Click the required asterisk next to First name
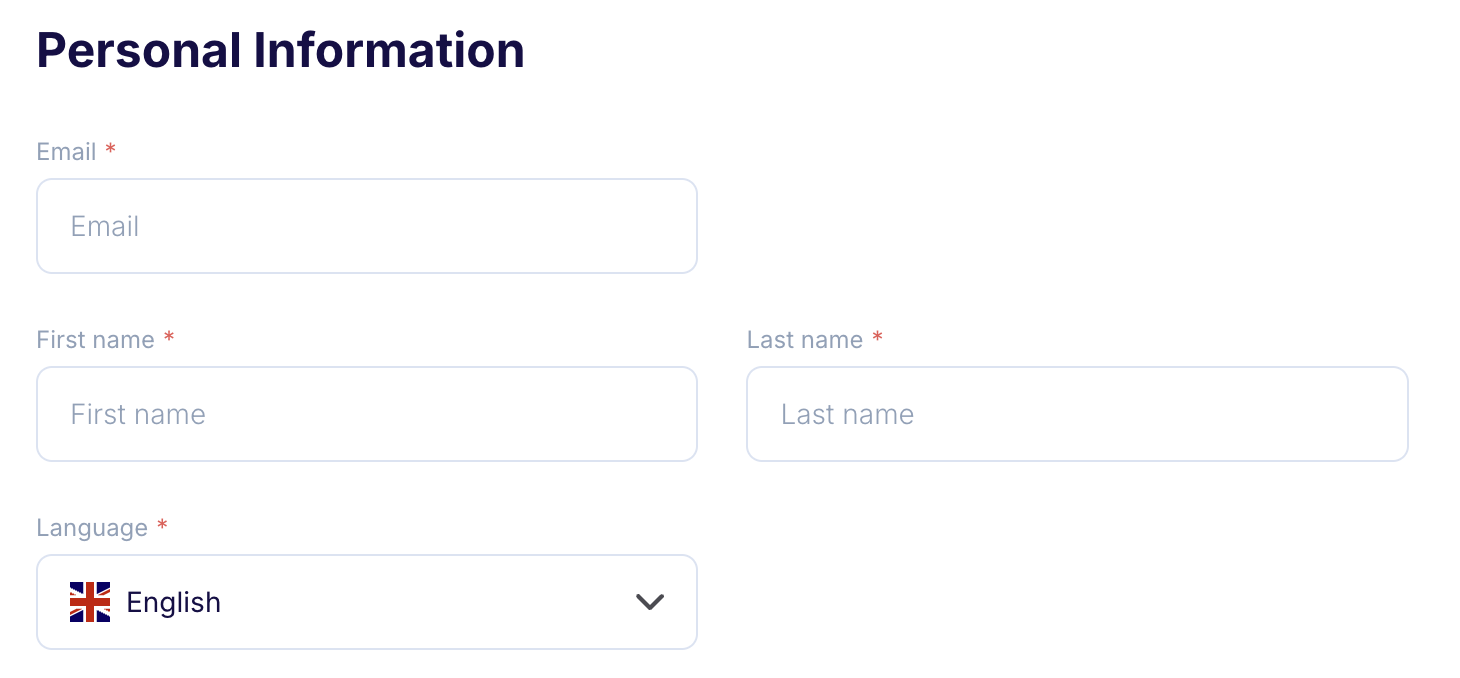Screen dimensions: 1460x678 (x=169, y=338)
